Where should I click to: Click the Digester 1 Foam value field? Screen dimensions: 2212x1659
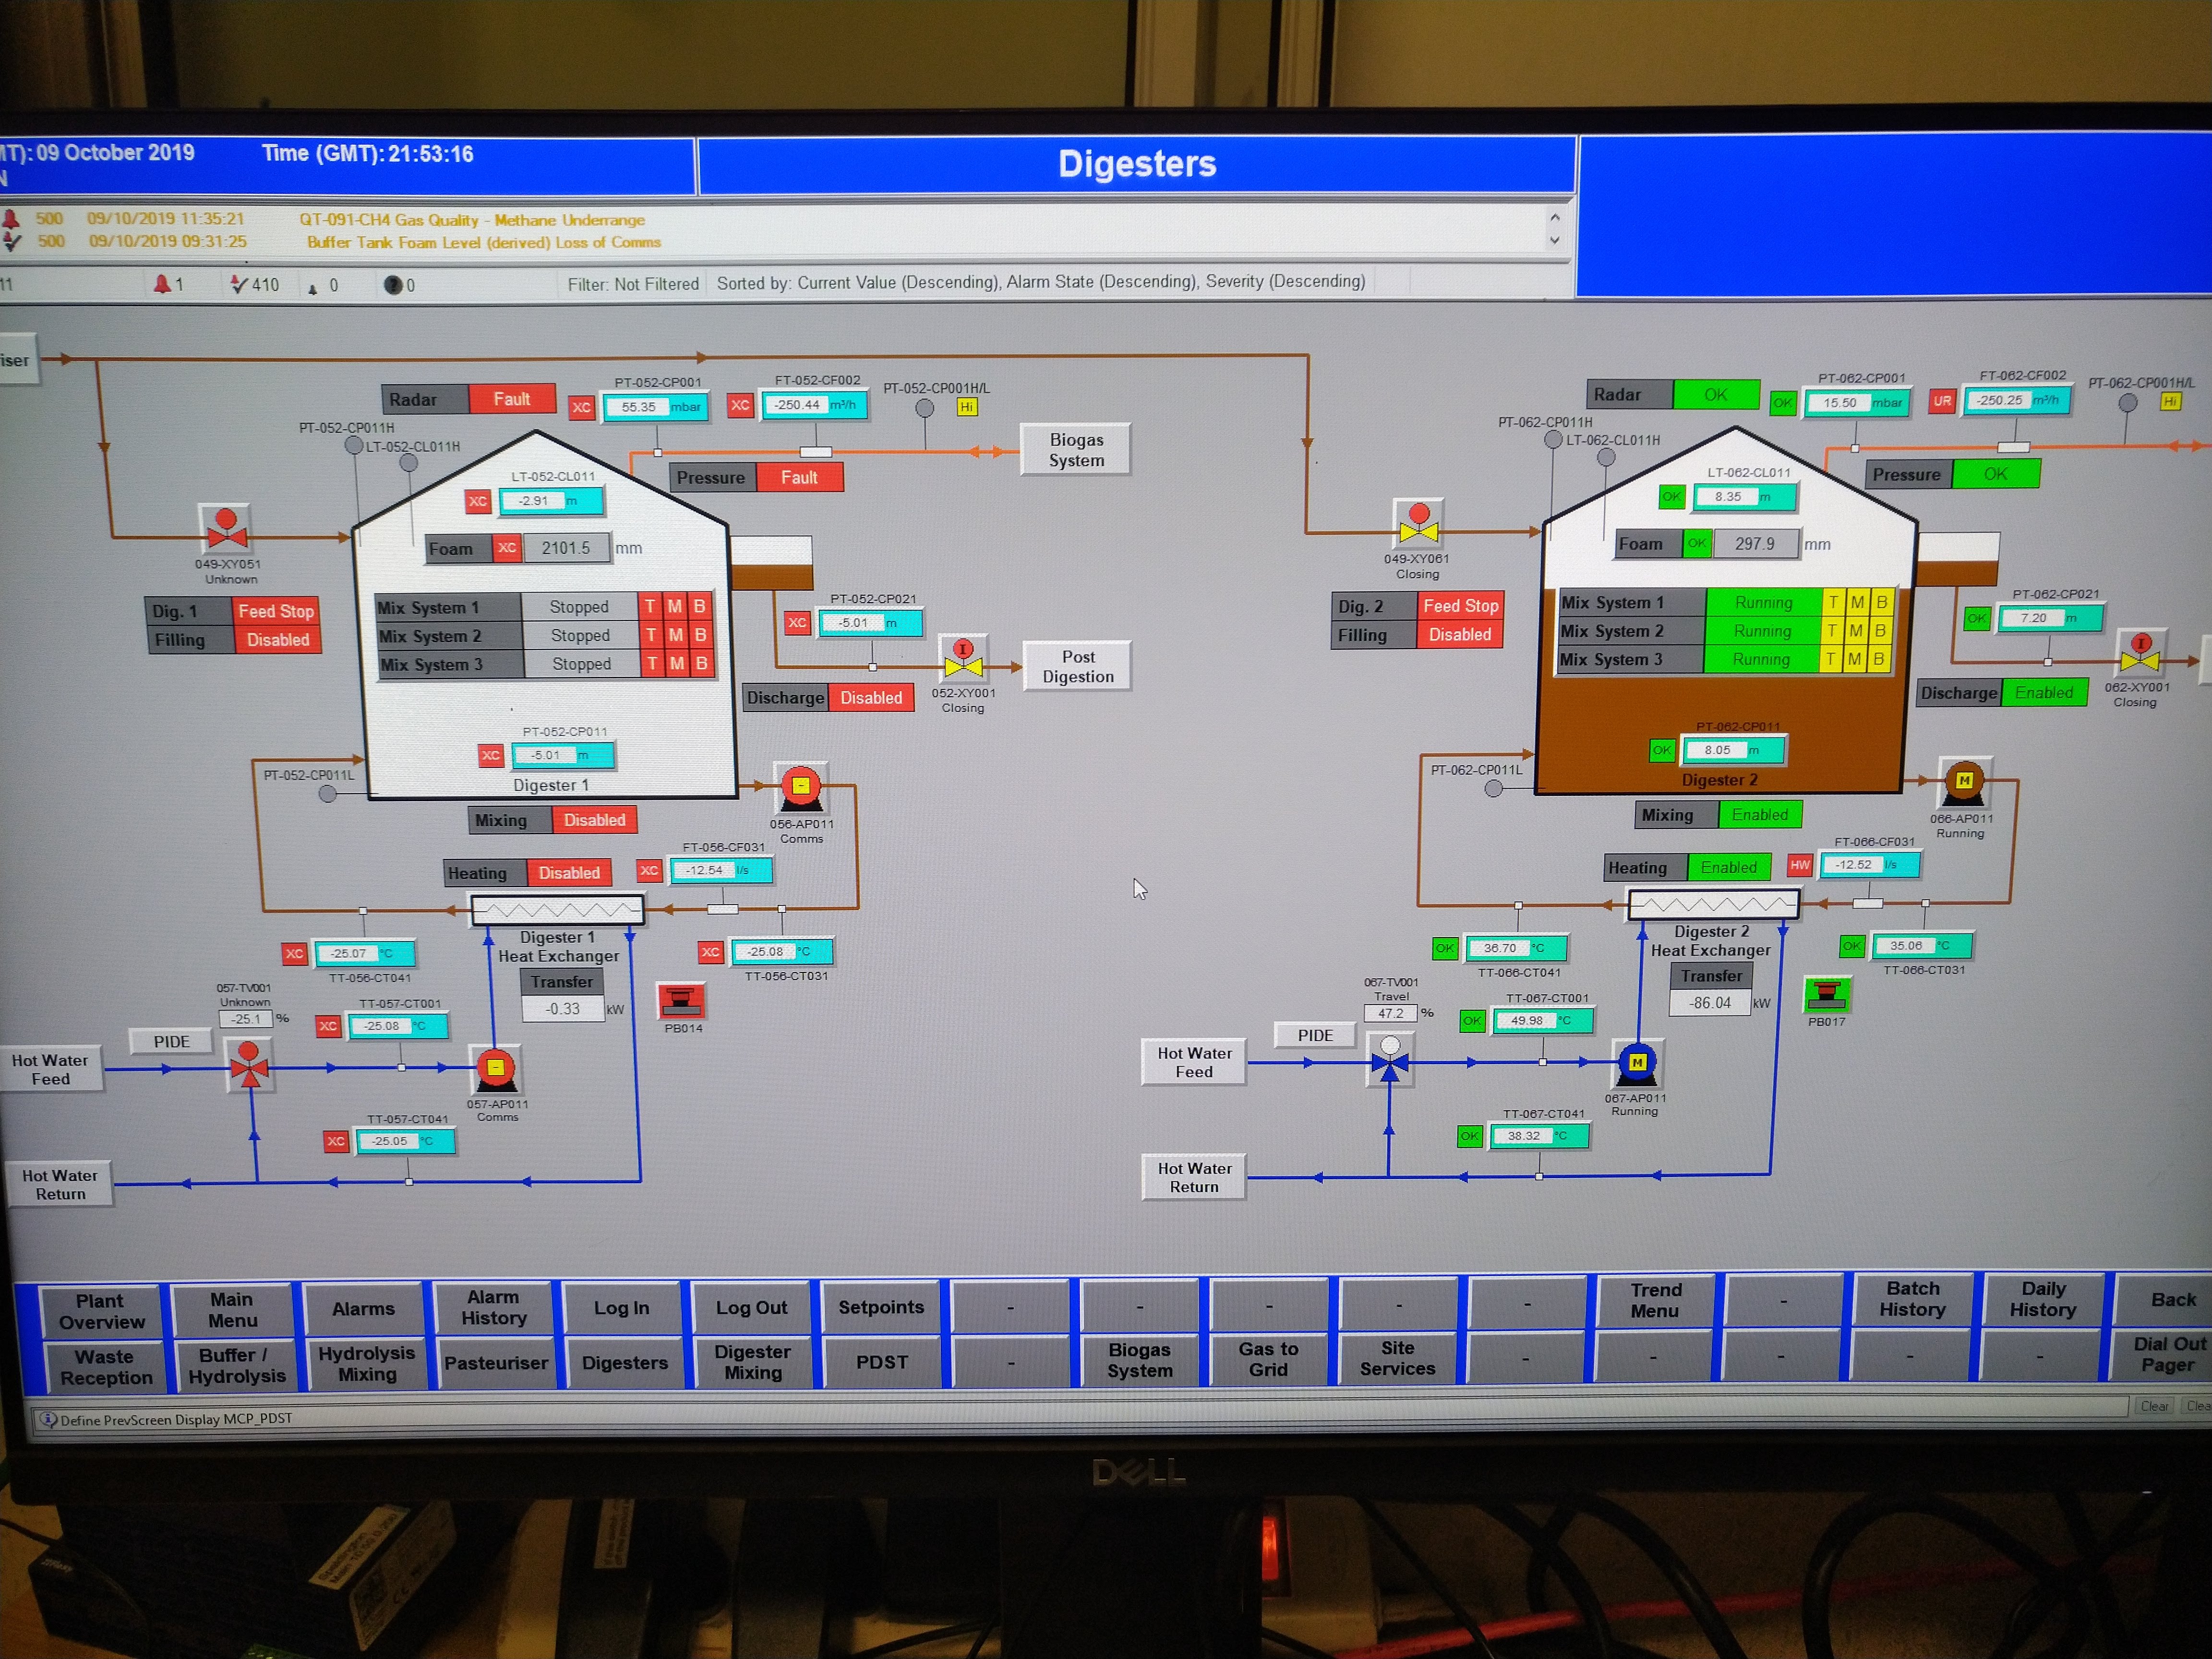566,548
